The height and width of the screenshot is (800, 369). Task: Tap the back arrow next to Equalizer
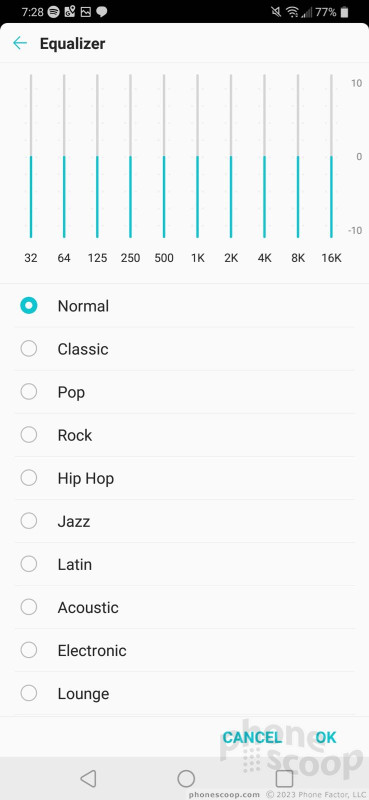pyautogui.click(x=20, y=43)
